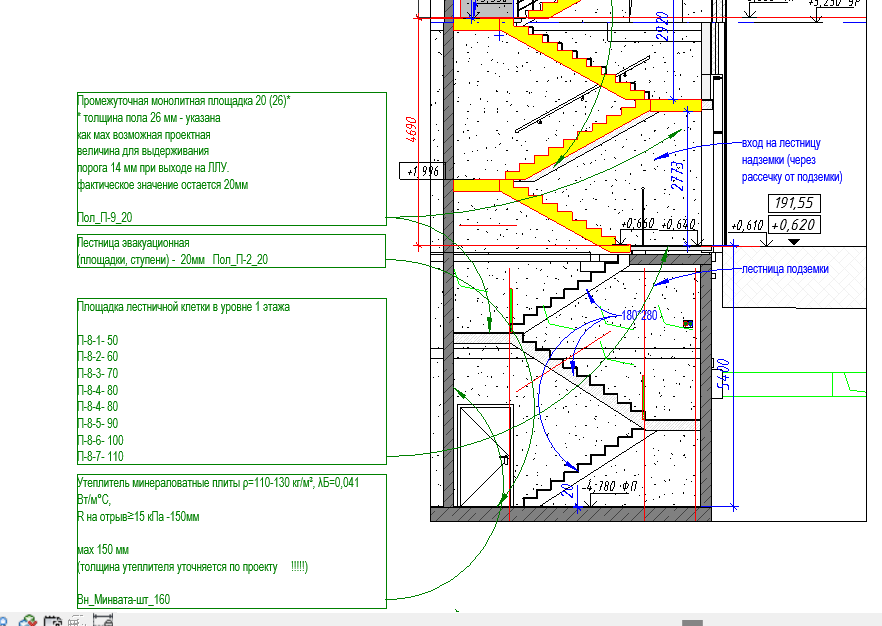882x626 pixels.
Task: Select heading 'Площадка лестничной клетки в уровне 1 этажа'
Action: pos(183,307)
